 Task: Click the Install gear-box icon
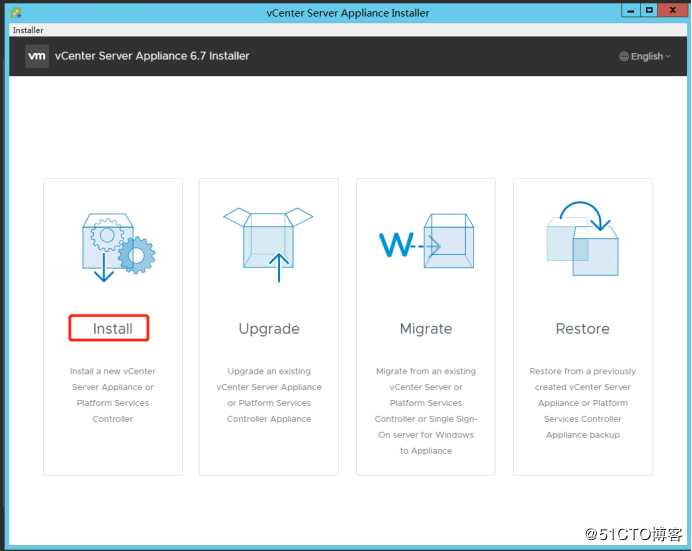[x=119, y=247]
